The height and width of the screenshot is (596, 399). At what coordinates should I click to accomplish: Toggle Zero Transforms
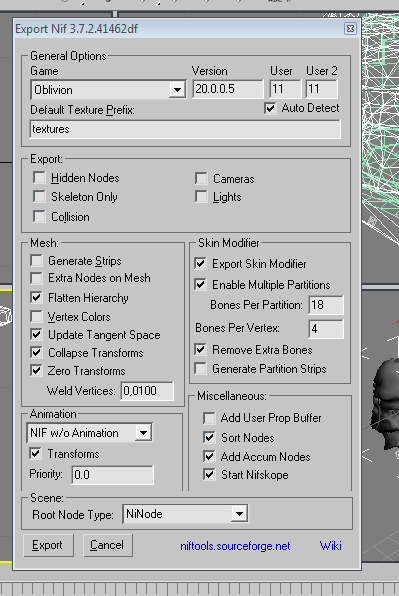pyautogui.click(x=36, y=370)
